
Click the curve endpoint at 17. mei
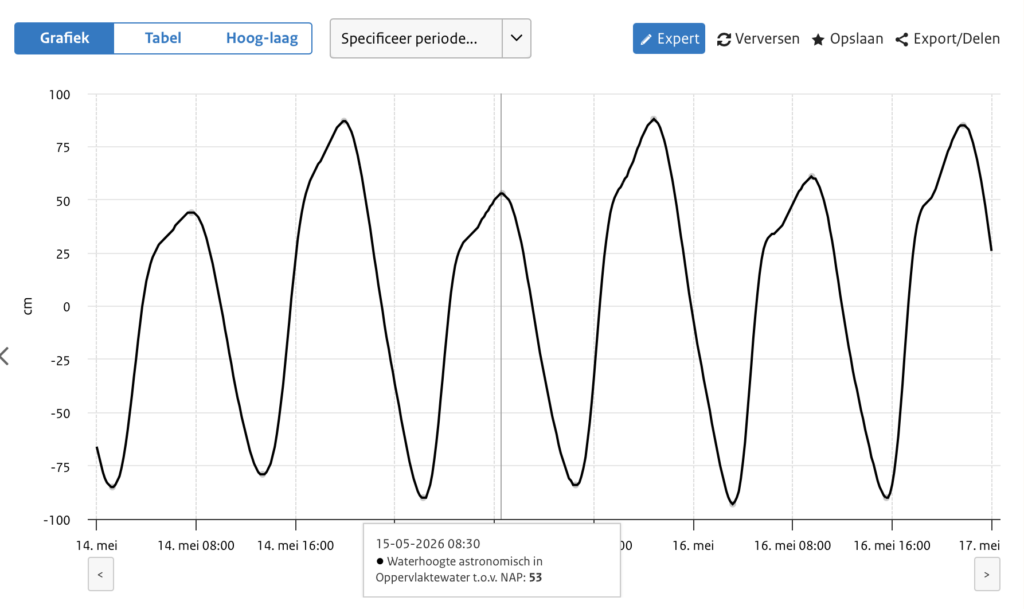(x=991, y=250)
